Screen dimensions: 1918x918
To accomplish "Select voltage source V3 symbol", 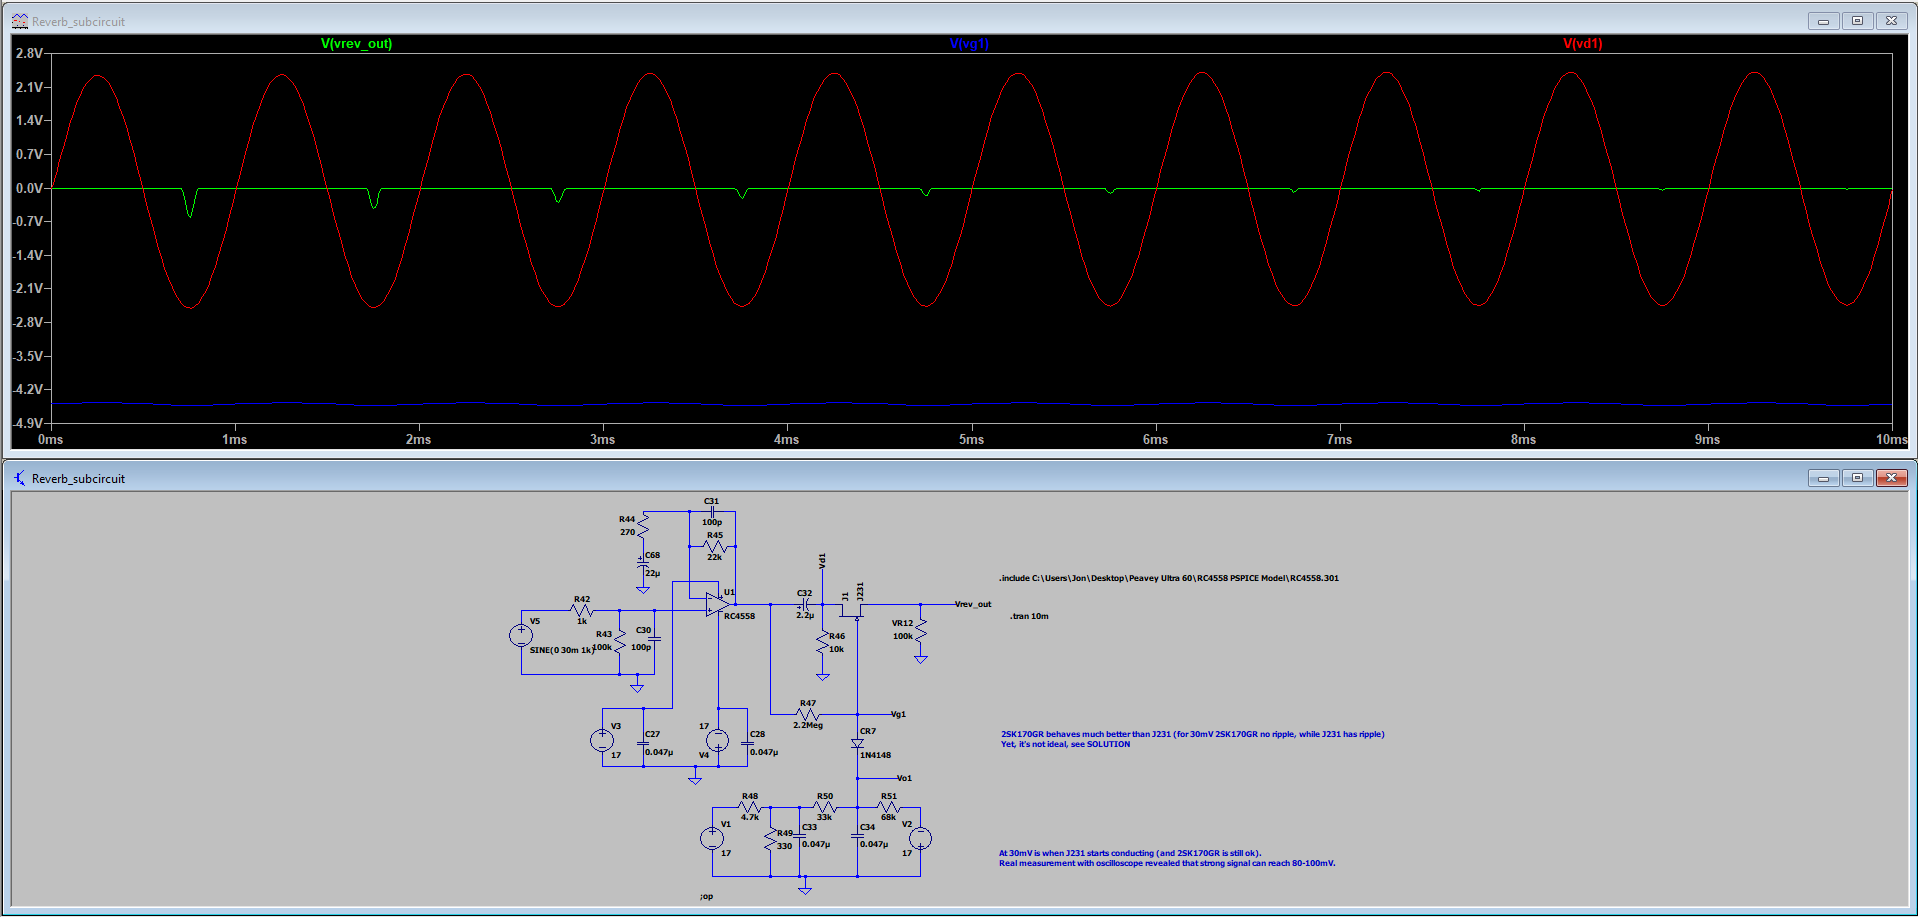I will [x=602, y=740].
